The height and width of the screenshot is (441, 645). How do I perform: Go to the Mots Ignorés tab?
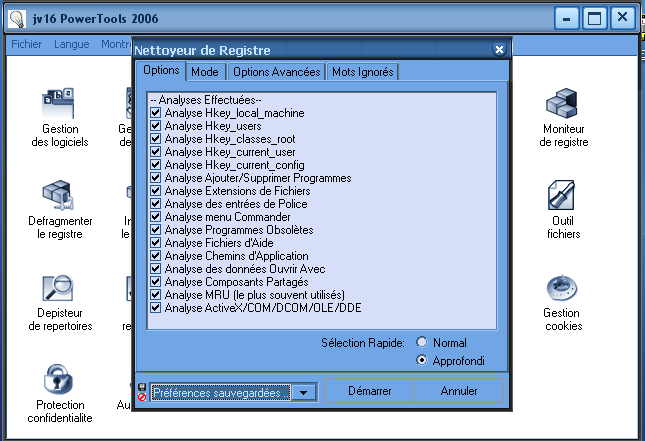click(363, 72)
